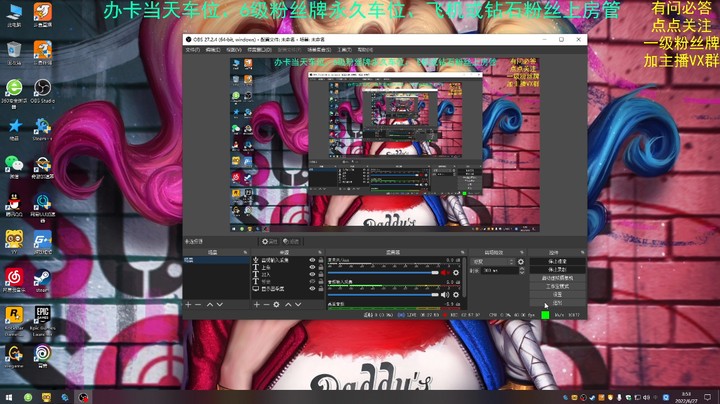
Task: Open the Windows Start menu
Action: [x=9, y=397]
